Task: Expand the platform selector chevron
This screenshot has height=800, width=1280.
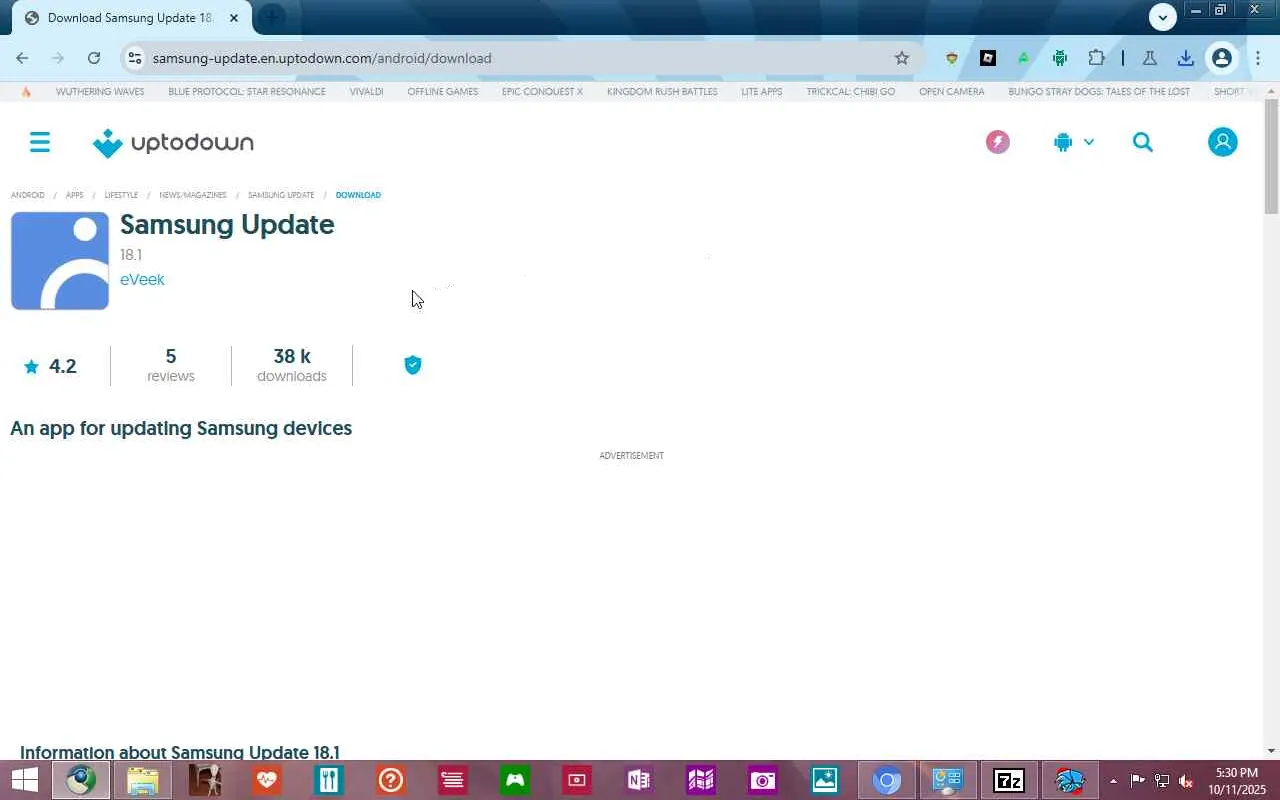Action: click(1089, 142)
